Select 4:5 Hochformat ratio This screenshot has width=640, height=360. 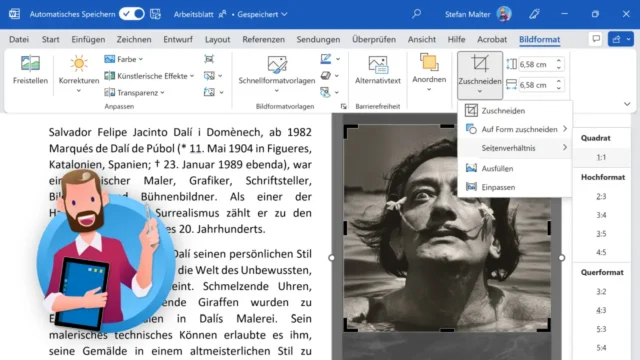602,252
